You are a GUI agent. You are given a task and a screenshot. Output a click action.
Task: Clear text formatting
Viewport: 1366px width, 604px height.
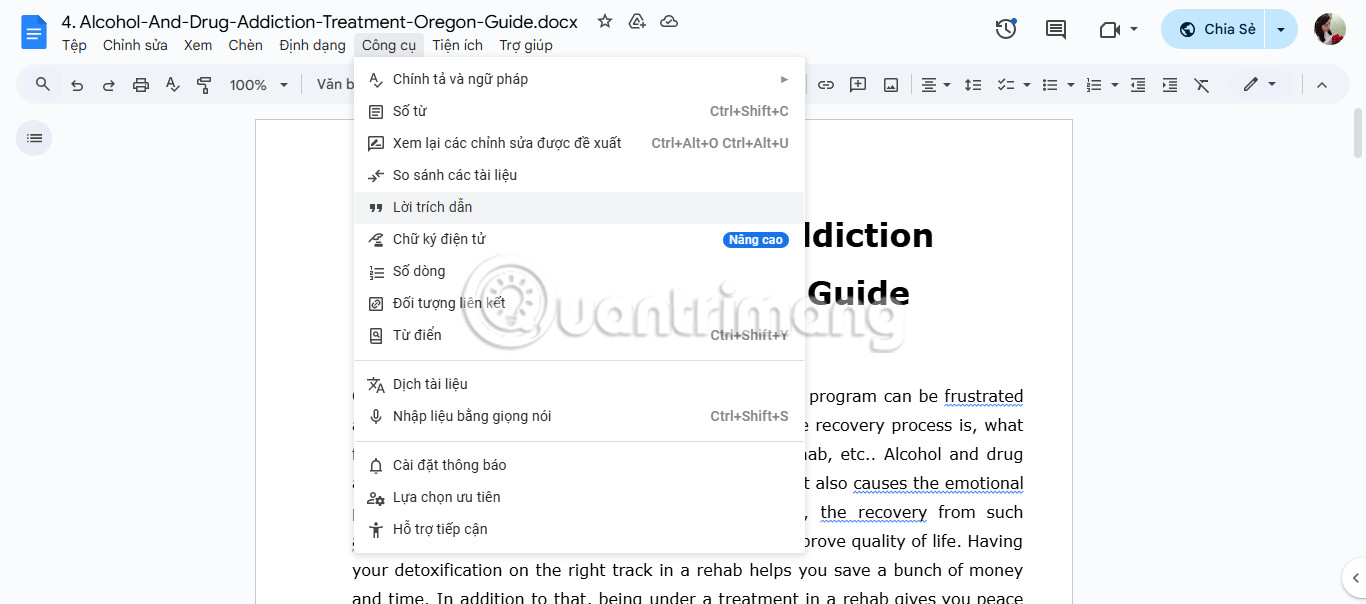tap(1201, 85)
